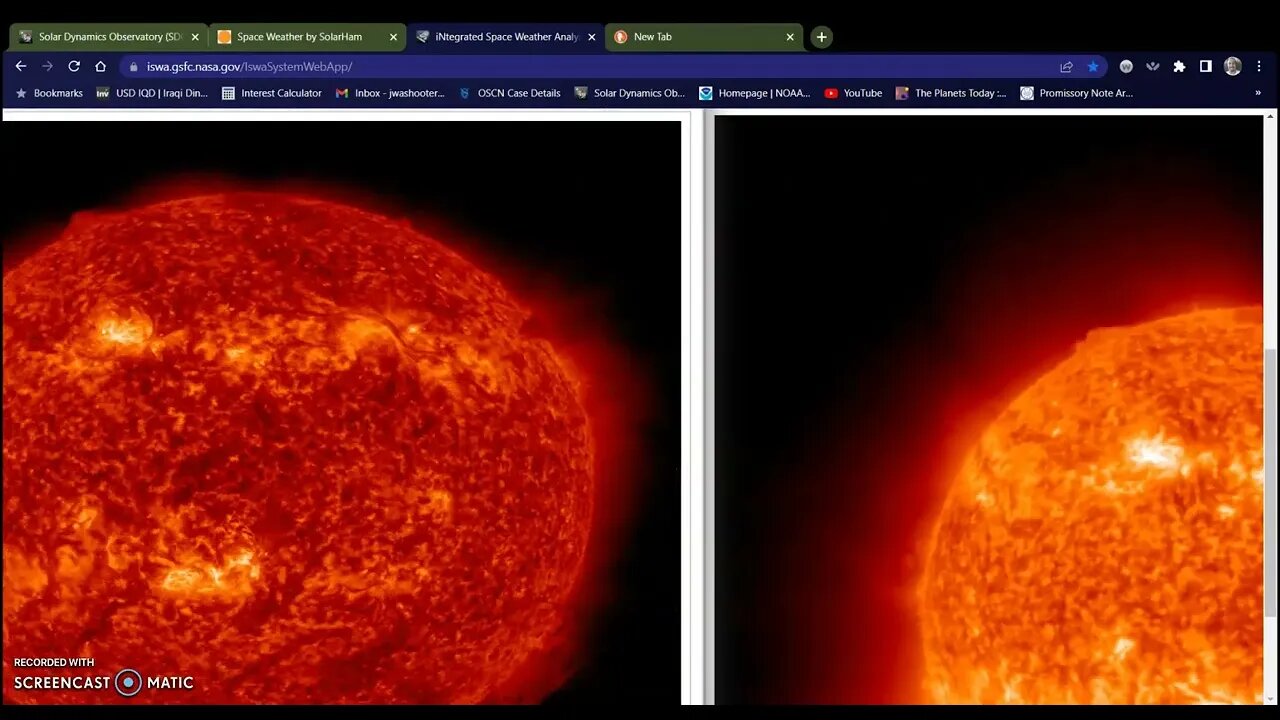The image size is (1280, 720).
Task: Open a new browser tab with plus
Action: [x=821, y=37]
